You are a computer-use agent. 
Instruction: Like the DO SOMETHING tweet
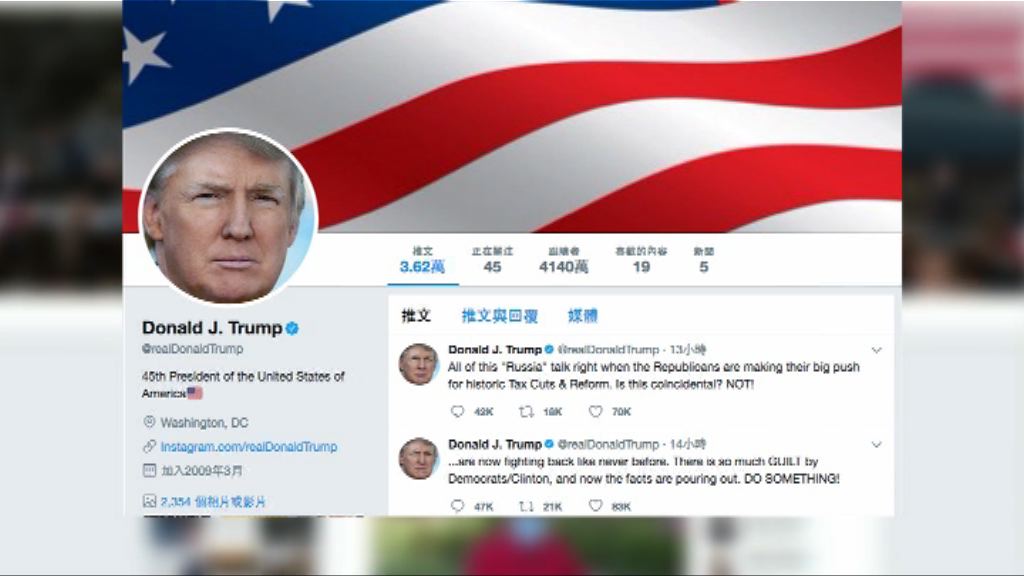click(x=596, y=506)
